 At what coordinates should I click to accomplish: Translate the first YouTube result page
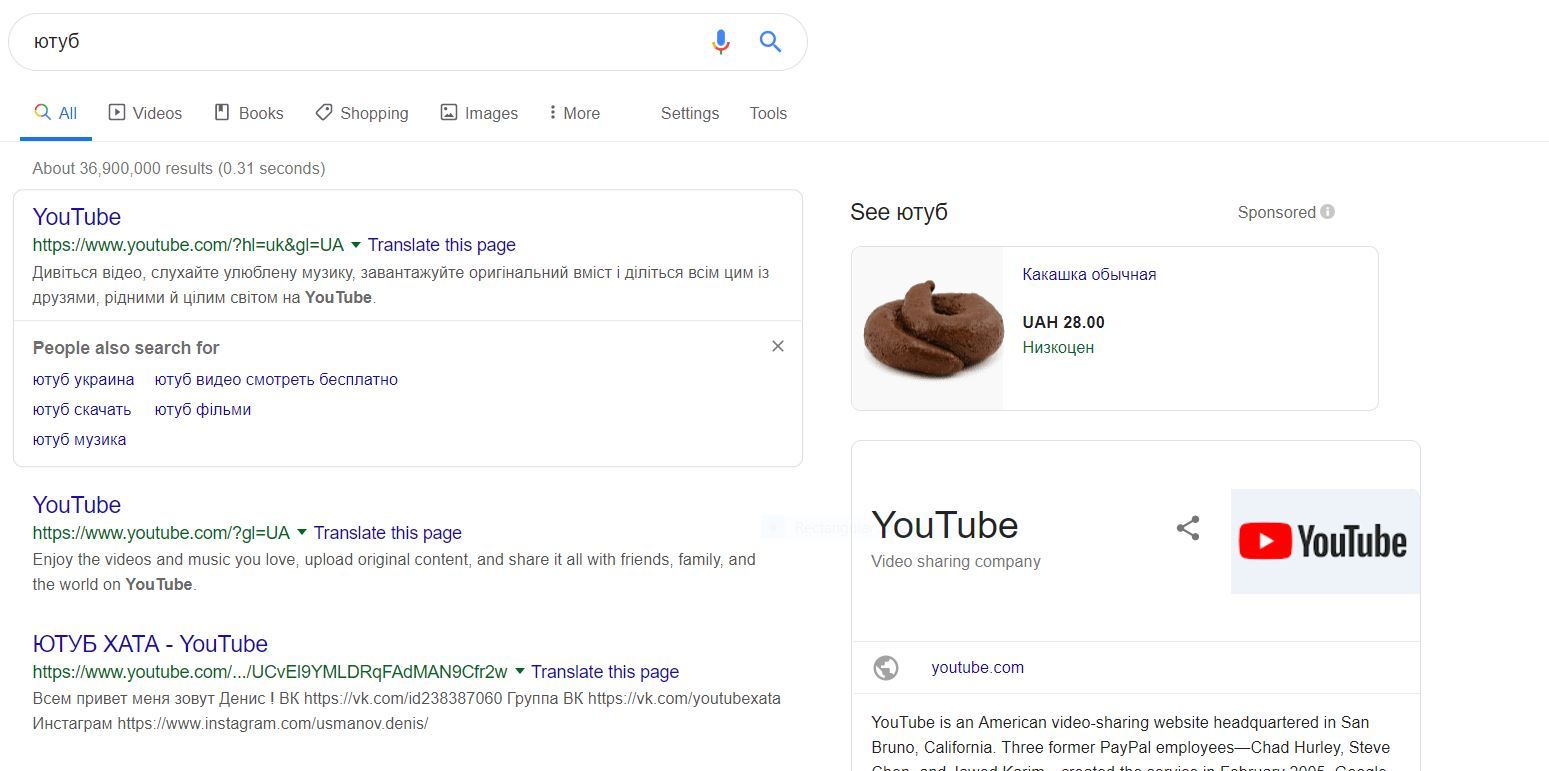pyautogui.click(x=442, y=245)
